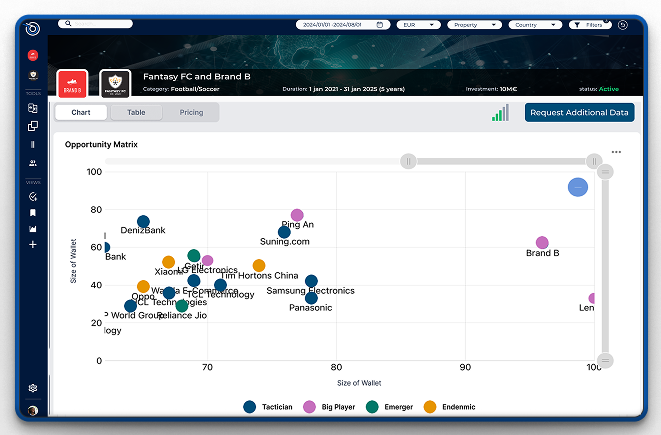The width and height of the screenshot is (661, 435).
Task: Switch to the Table tab
Action: click(x=136, y=113)
